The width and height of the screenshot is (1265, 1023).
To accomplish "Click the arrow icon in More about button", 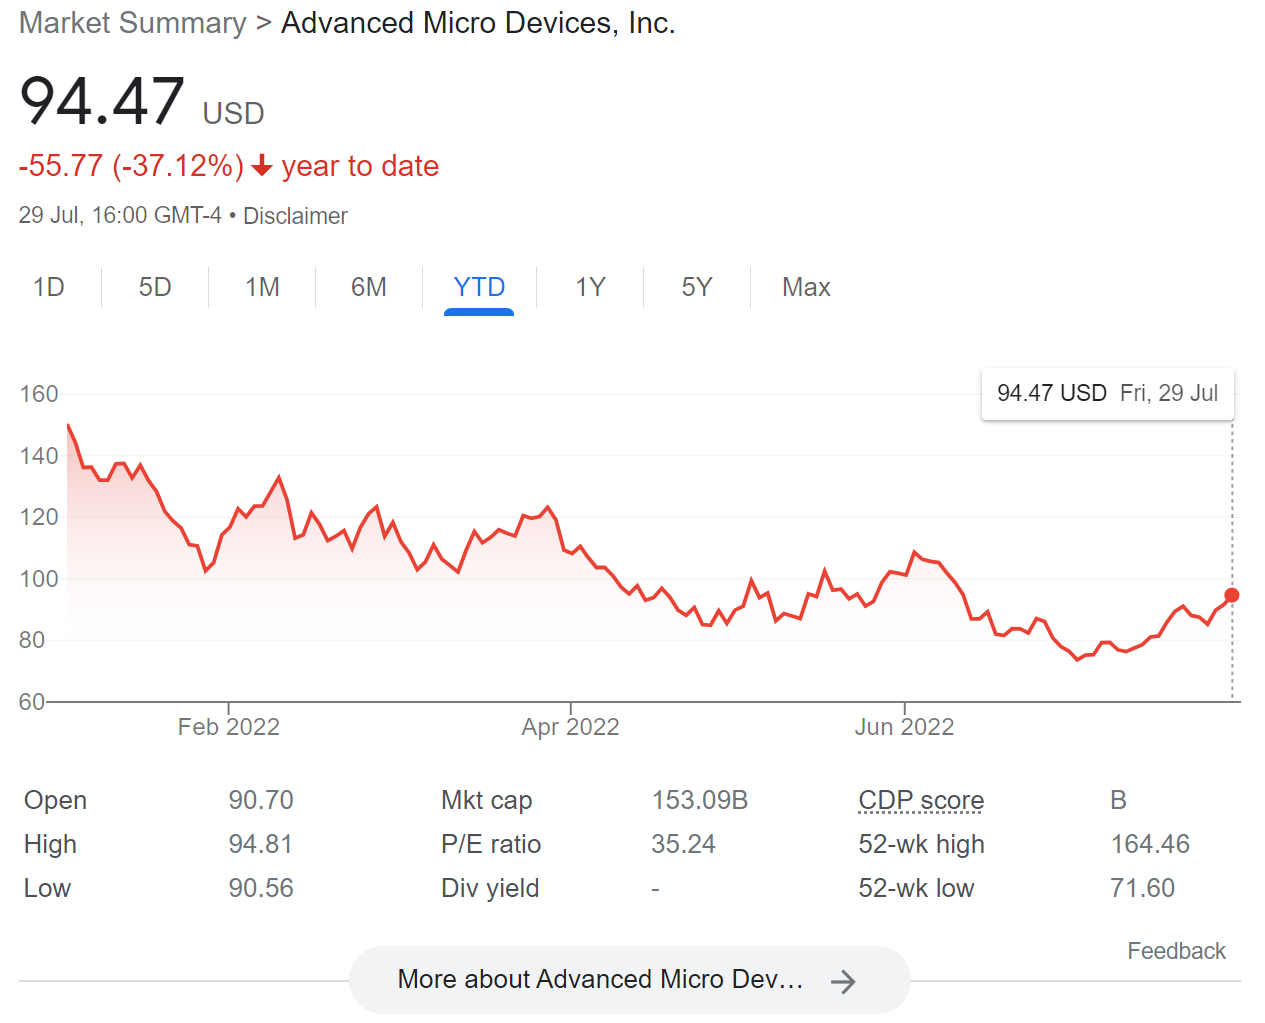I will 843,982.
